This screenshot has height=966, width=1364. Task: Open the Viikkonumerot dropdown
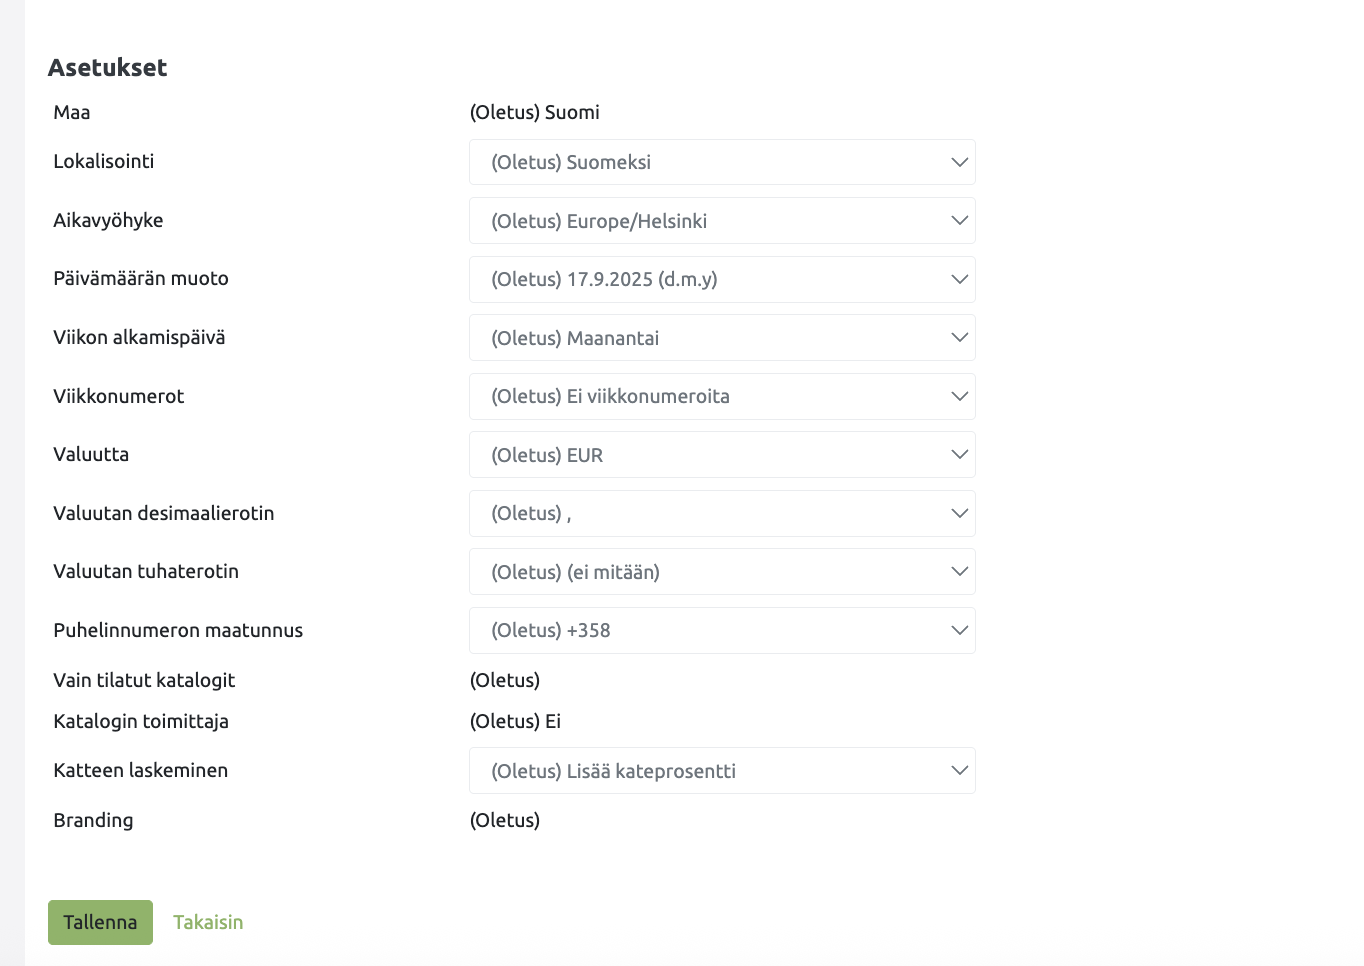tap(721, 396)
